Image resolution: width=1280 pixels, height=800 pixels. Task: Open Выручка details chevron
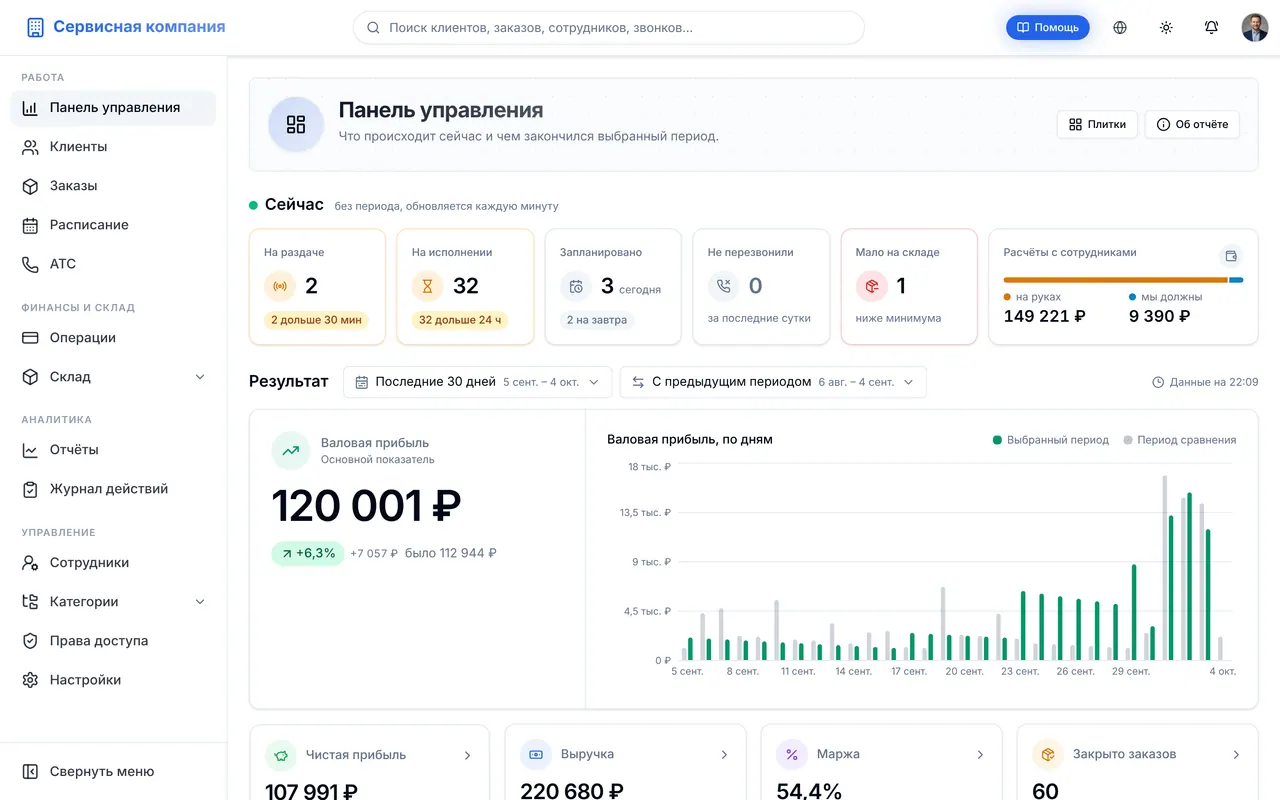(x=724, y=755)
